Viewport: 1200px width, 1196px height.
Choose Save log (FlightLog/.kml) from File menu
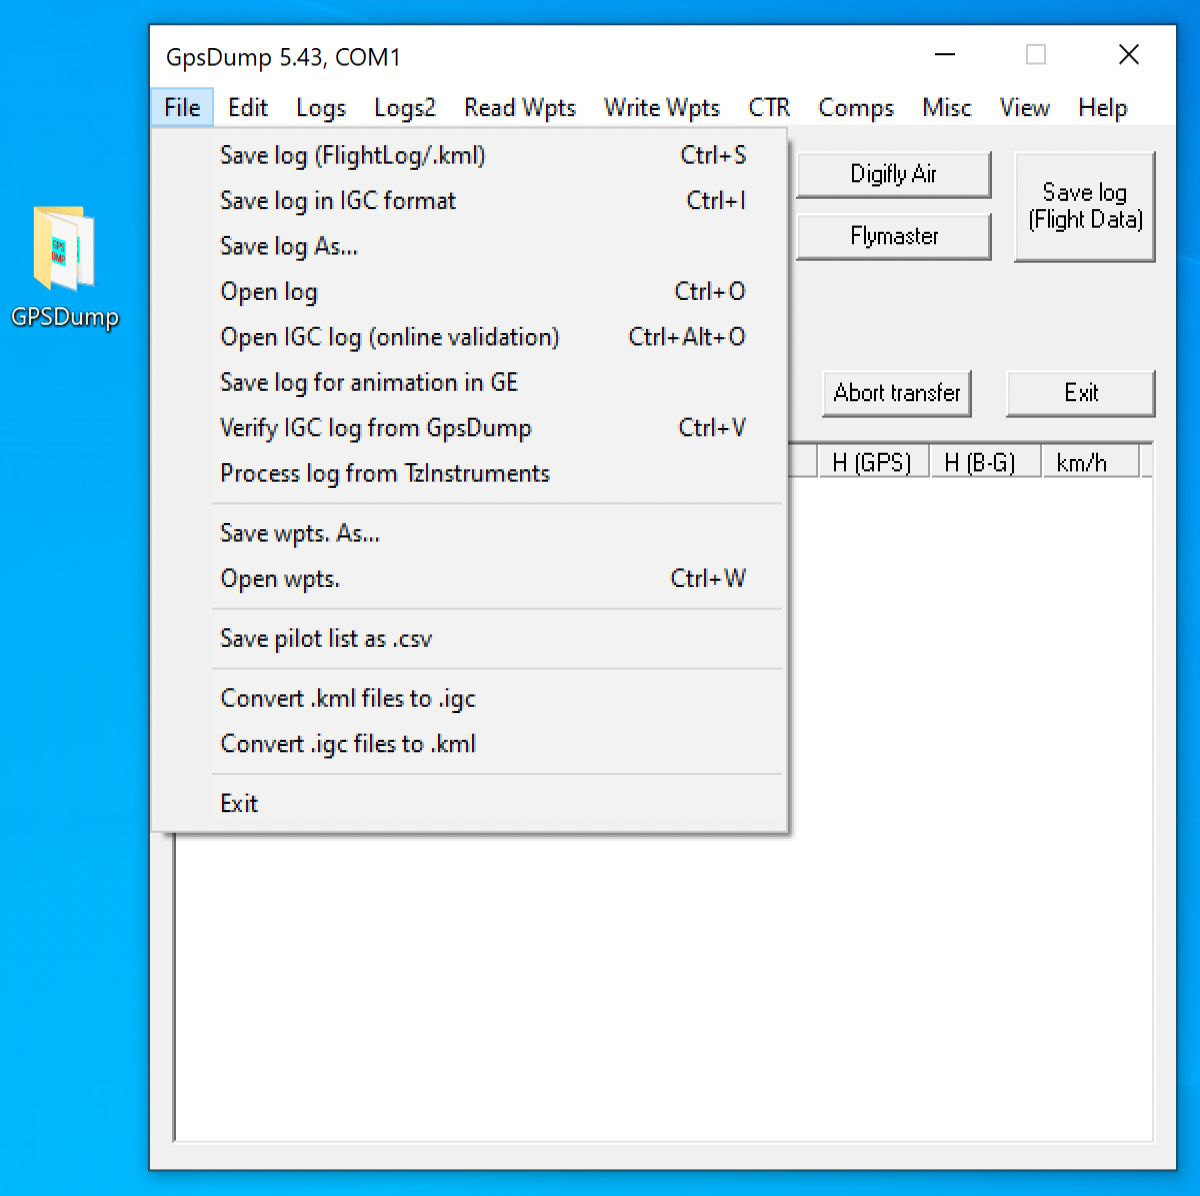tap(352, 156)
